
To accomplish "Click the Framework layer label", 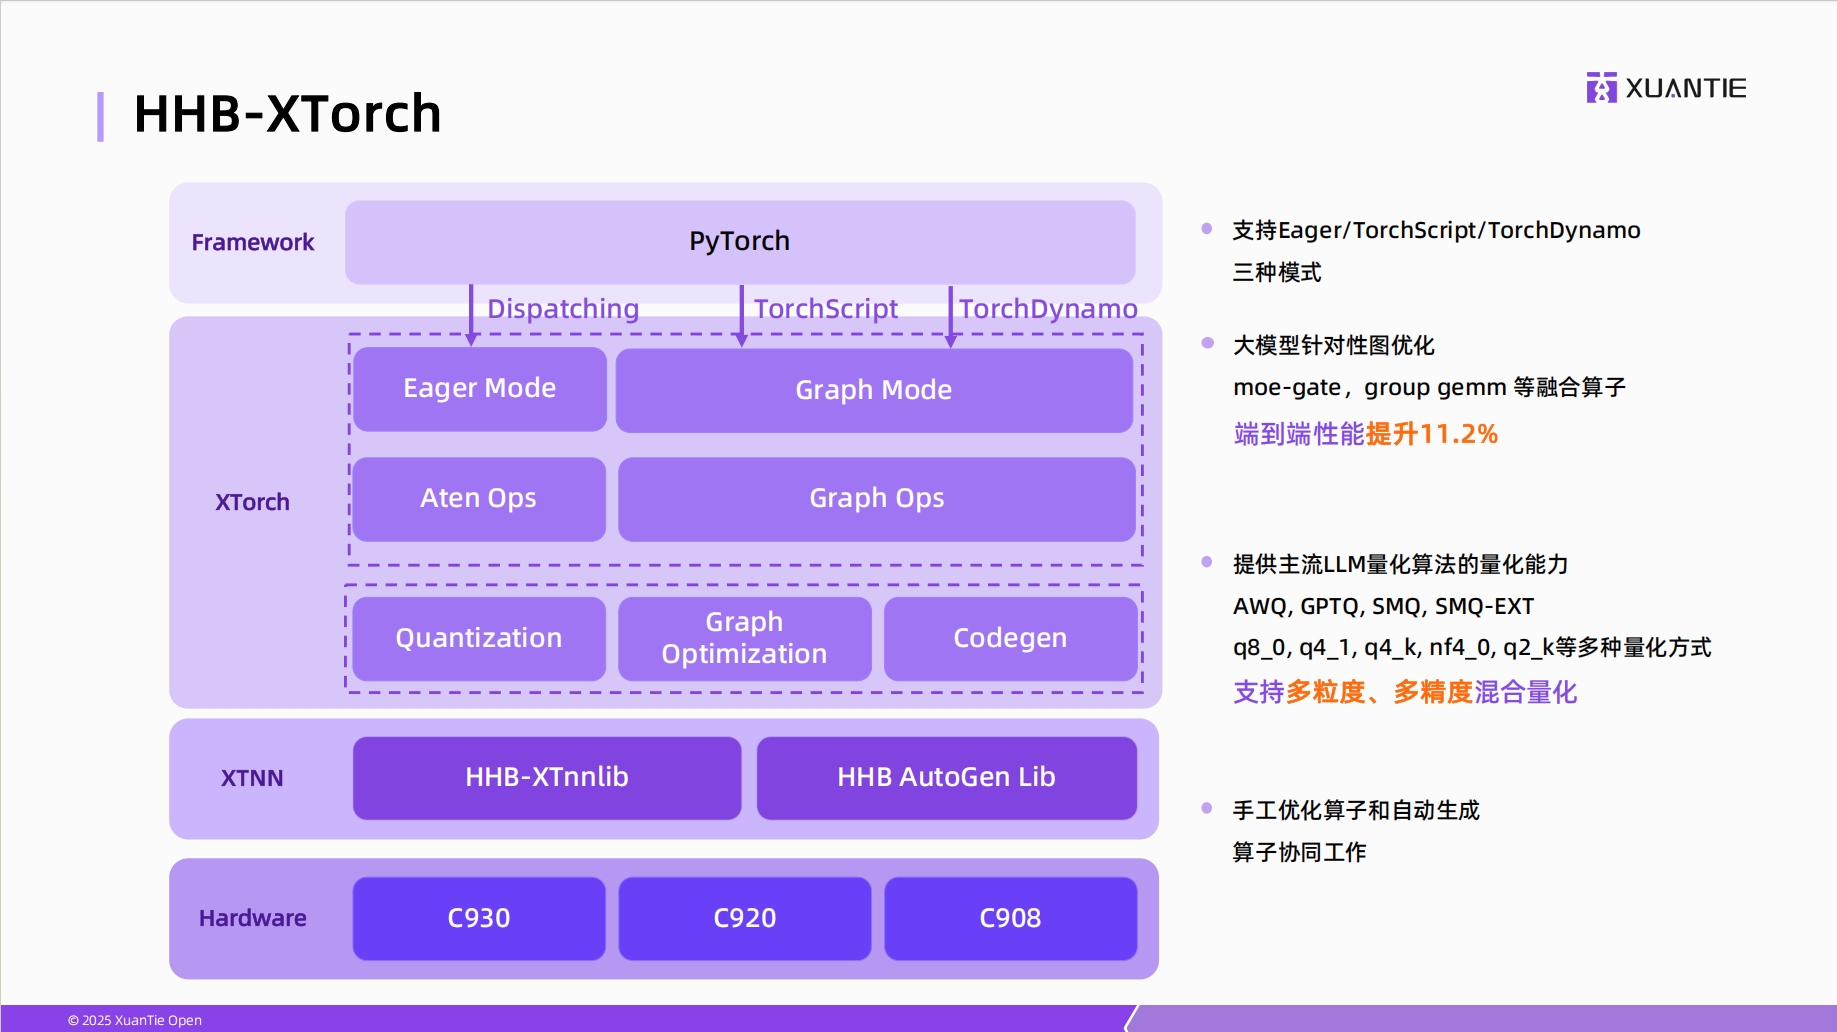I will 253,243.
